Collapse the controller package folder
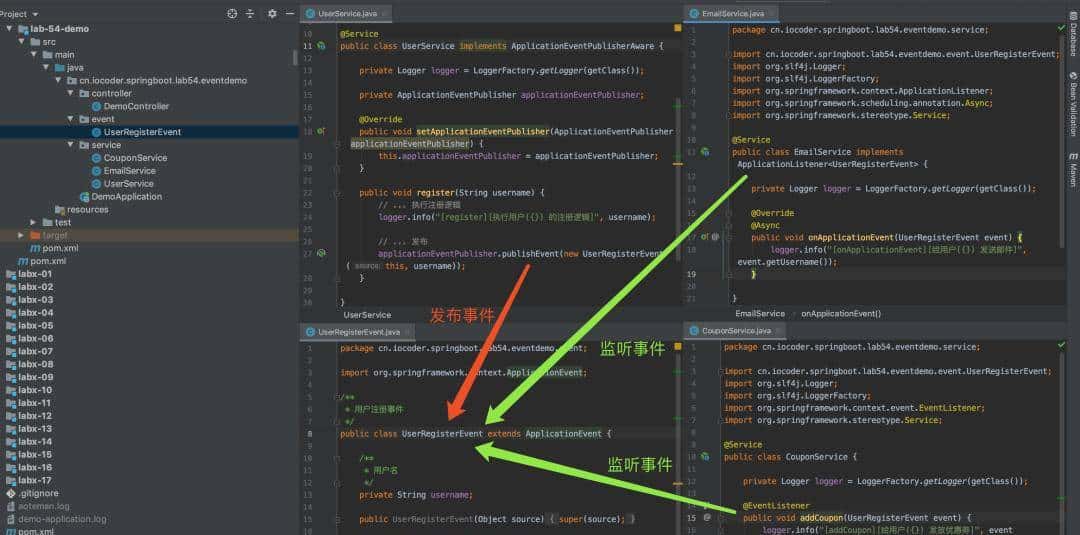The image size is (1080, 535). click(x=70, y=93)
